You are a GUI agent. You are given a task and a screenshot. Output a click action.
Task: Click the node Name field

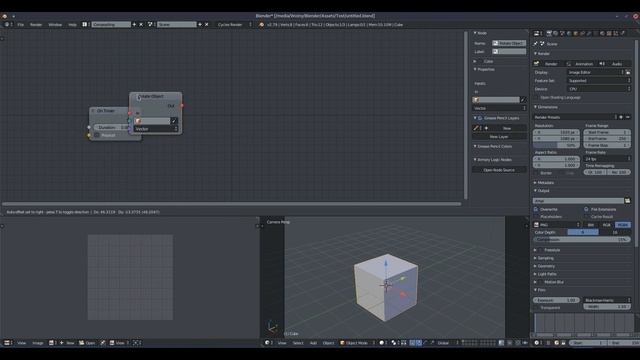[x=509, y=43]
